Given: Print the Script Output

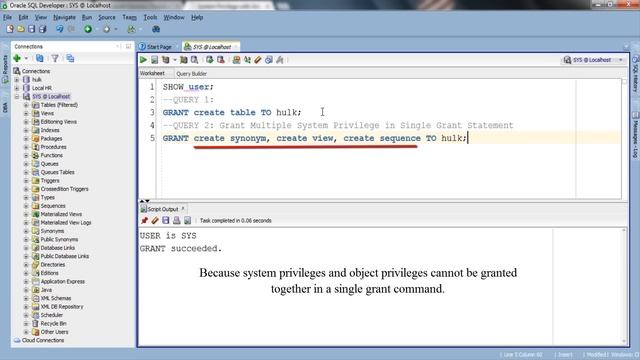Looking at the screenshot, I should 176,220.
